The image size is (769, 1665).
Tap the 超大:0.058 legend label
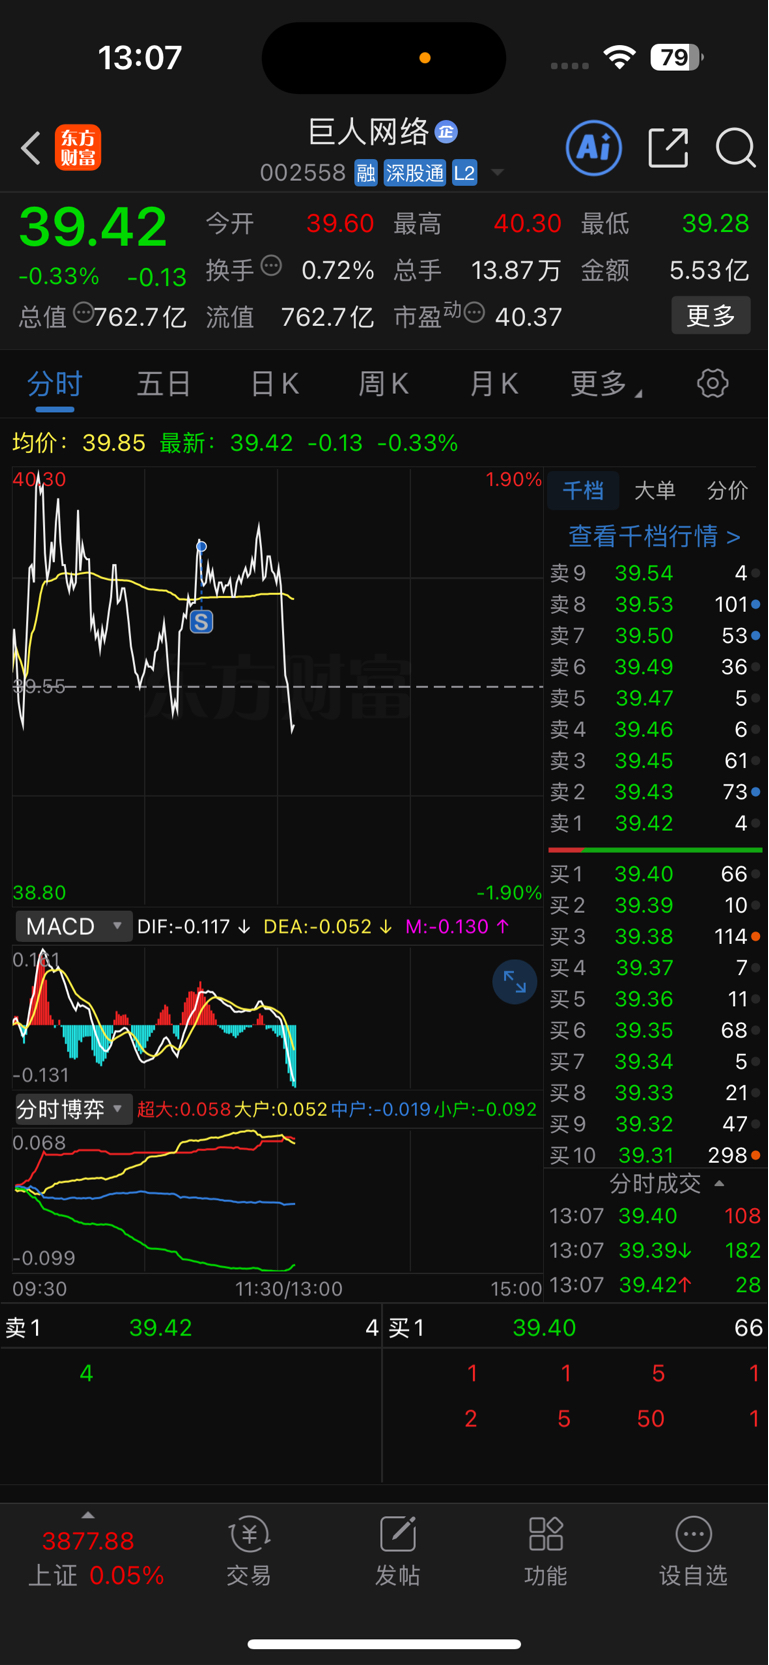click(183, 1109)
